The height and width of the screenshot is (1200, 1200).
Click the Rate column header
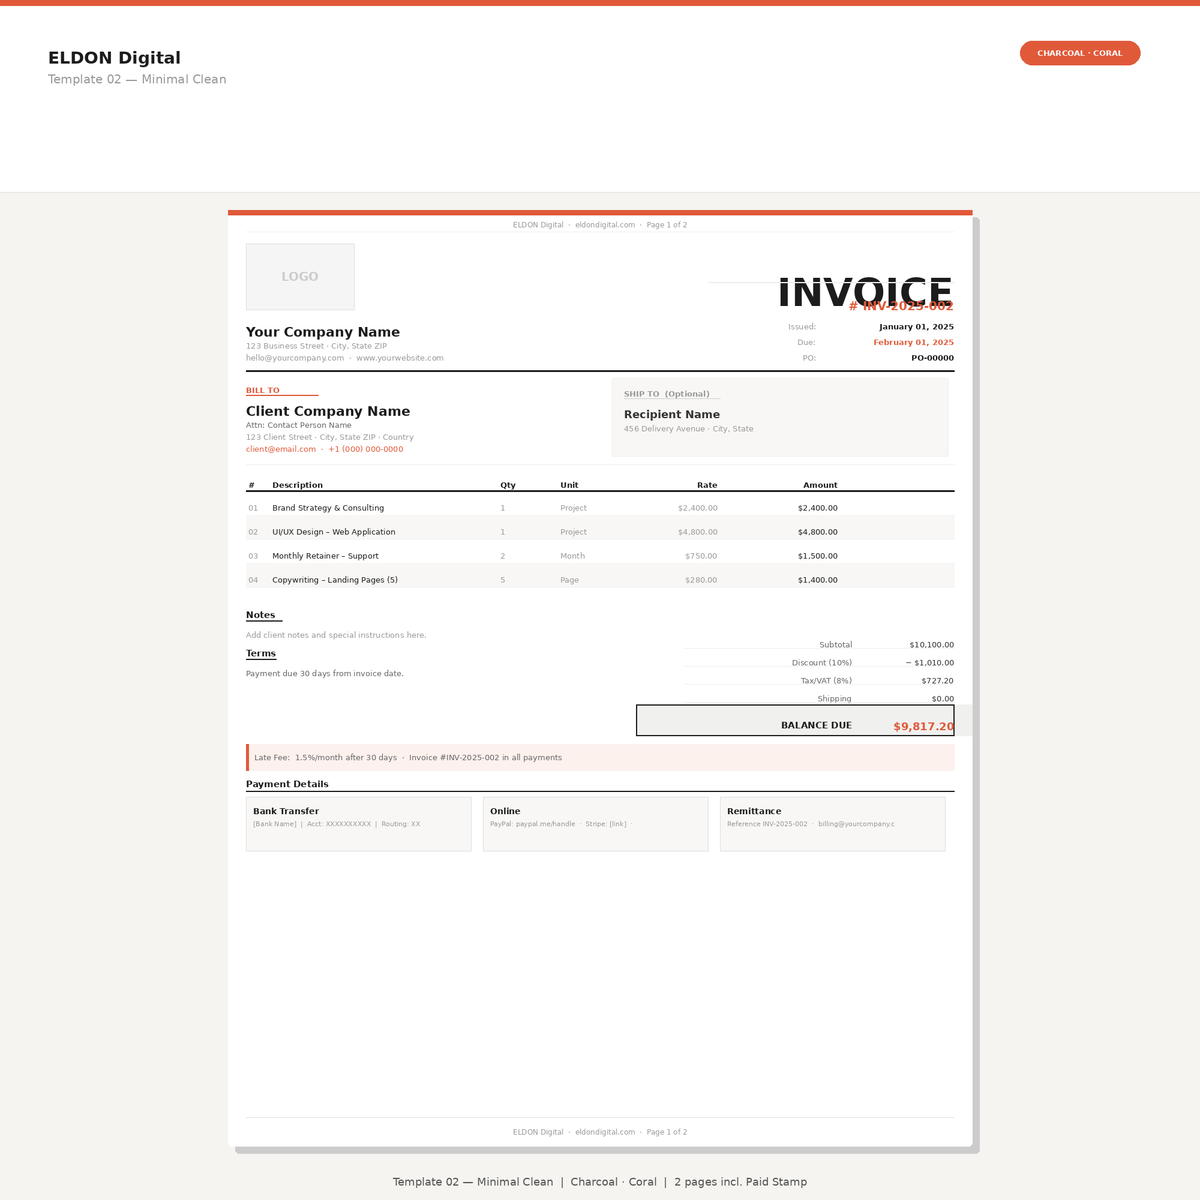[707, 485]
